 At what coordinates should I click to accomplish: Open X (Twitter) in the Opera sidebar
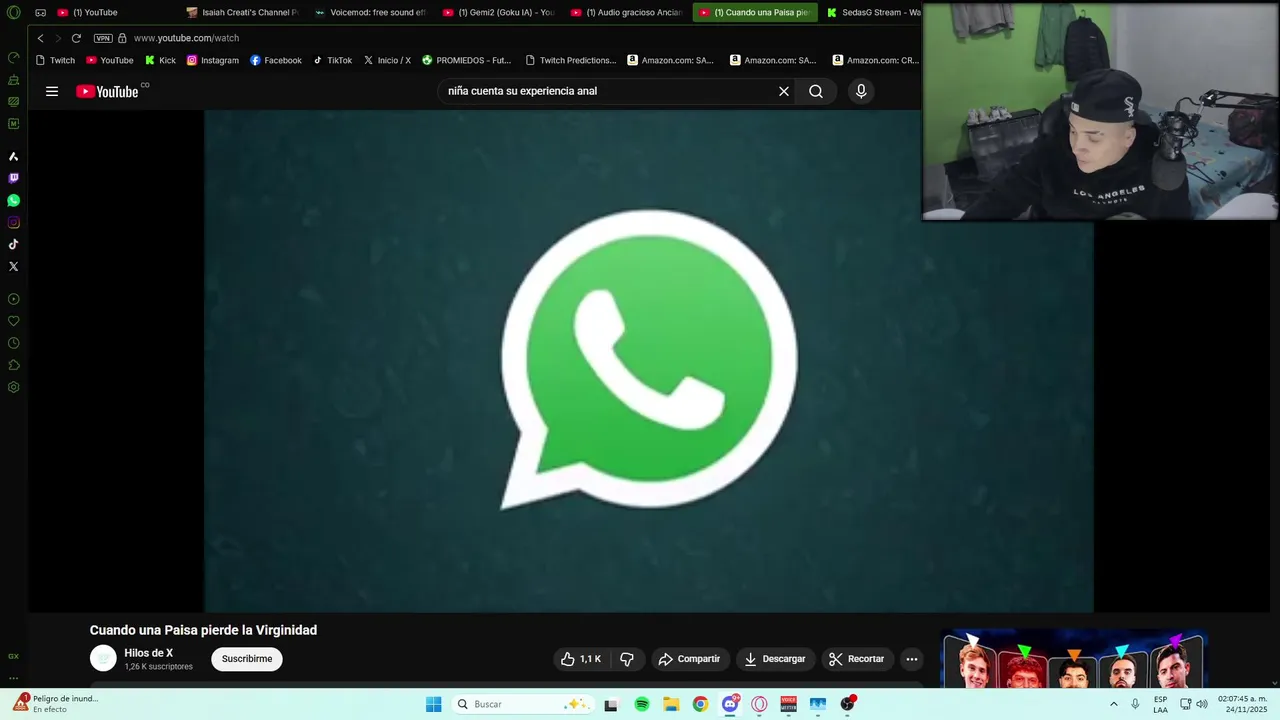(13, 266)
